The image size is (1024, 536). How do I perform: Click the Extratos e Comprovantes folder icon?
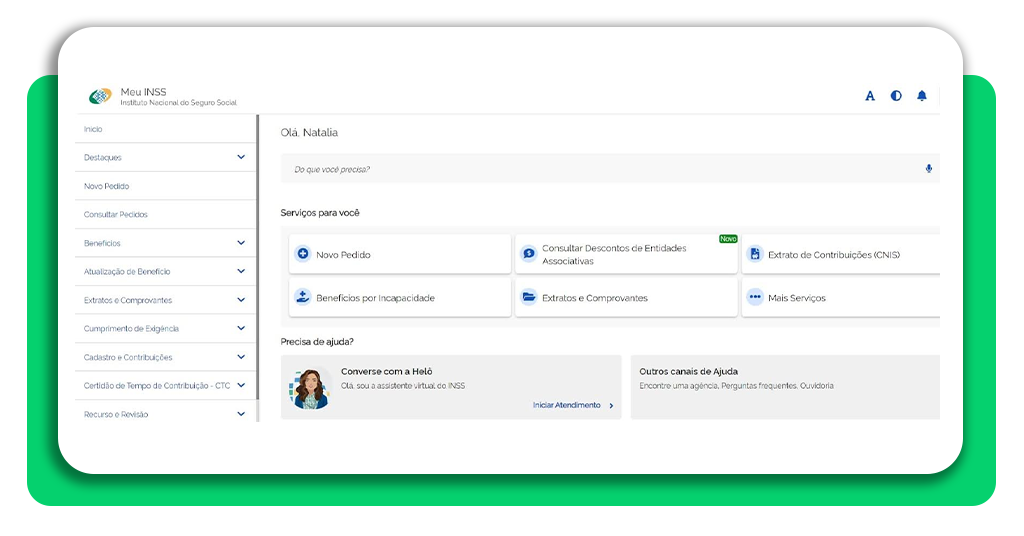[529, 297]
